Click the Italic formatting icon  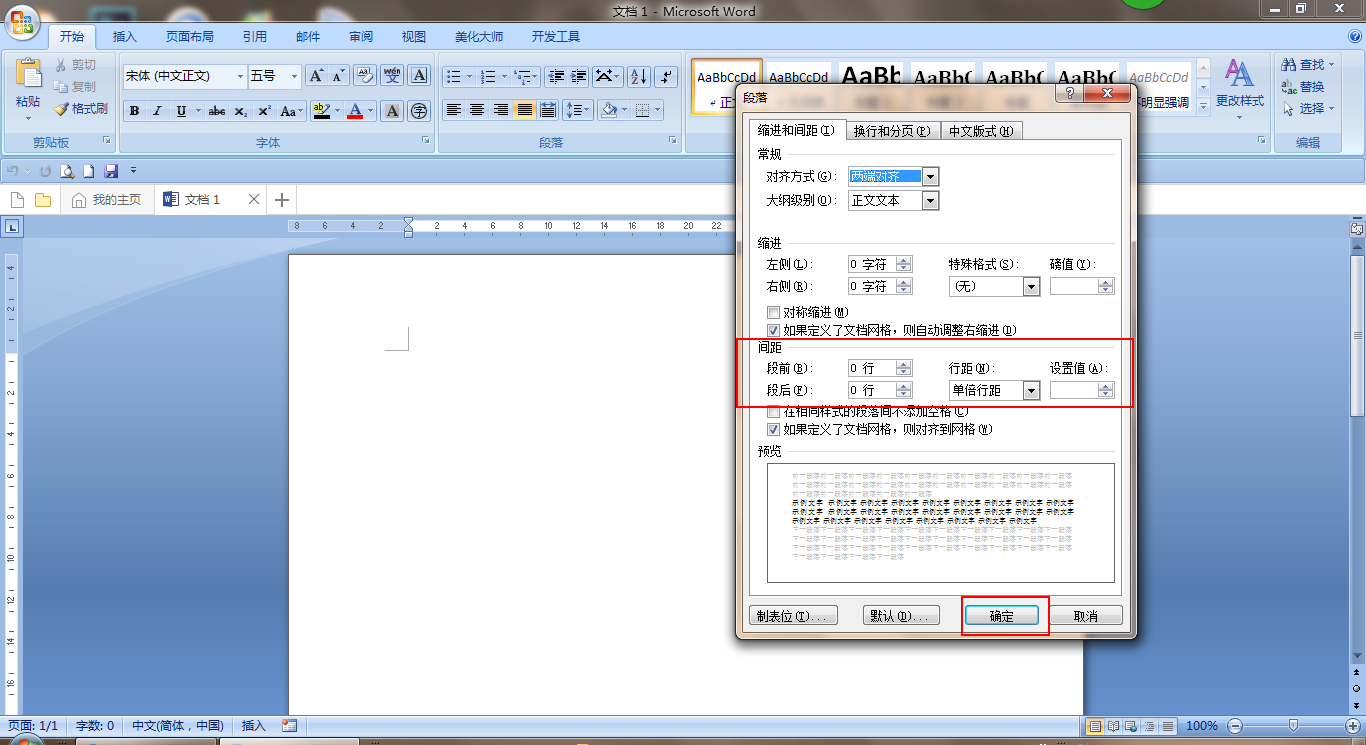pos(157,111)
